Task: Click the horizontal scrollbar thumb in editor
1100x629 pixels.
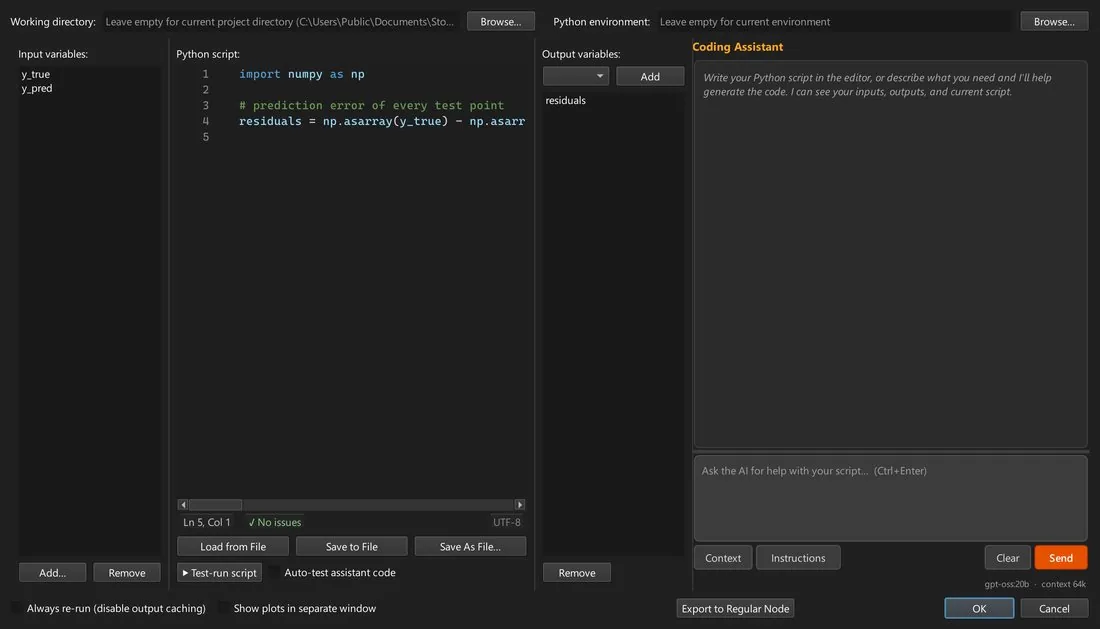Action: [215, 505]
